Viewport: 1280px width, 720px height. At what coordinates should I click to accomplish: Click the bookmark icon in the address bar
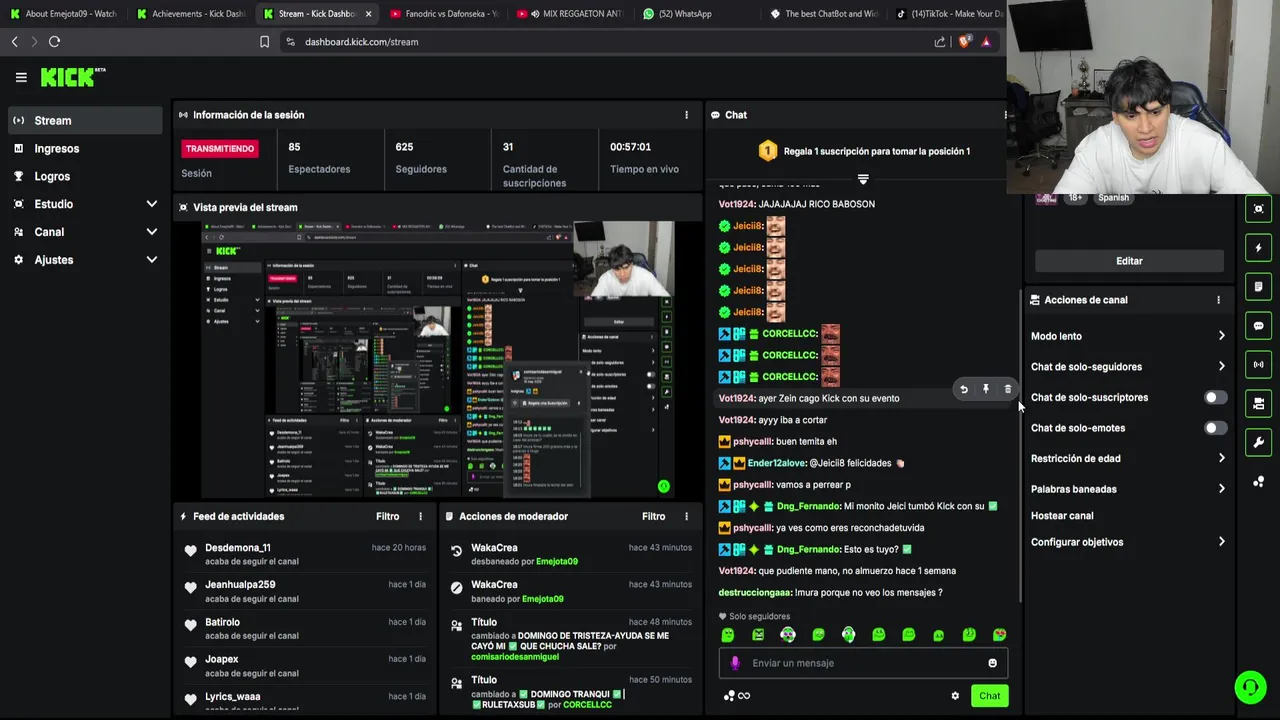coord(264,42)
